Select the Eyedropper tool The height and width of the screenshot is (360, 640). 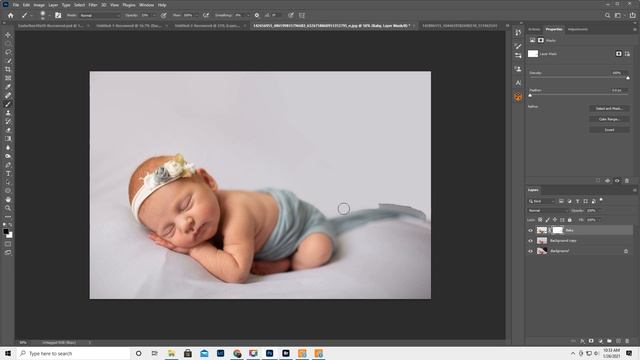(8, 87)
